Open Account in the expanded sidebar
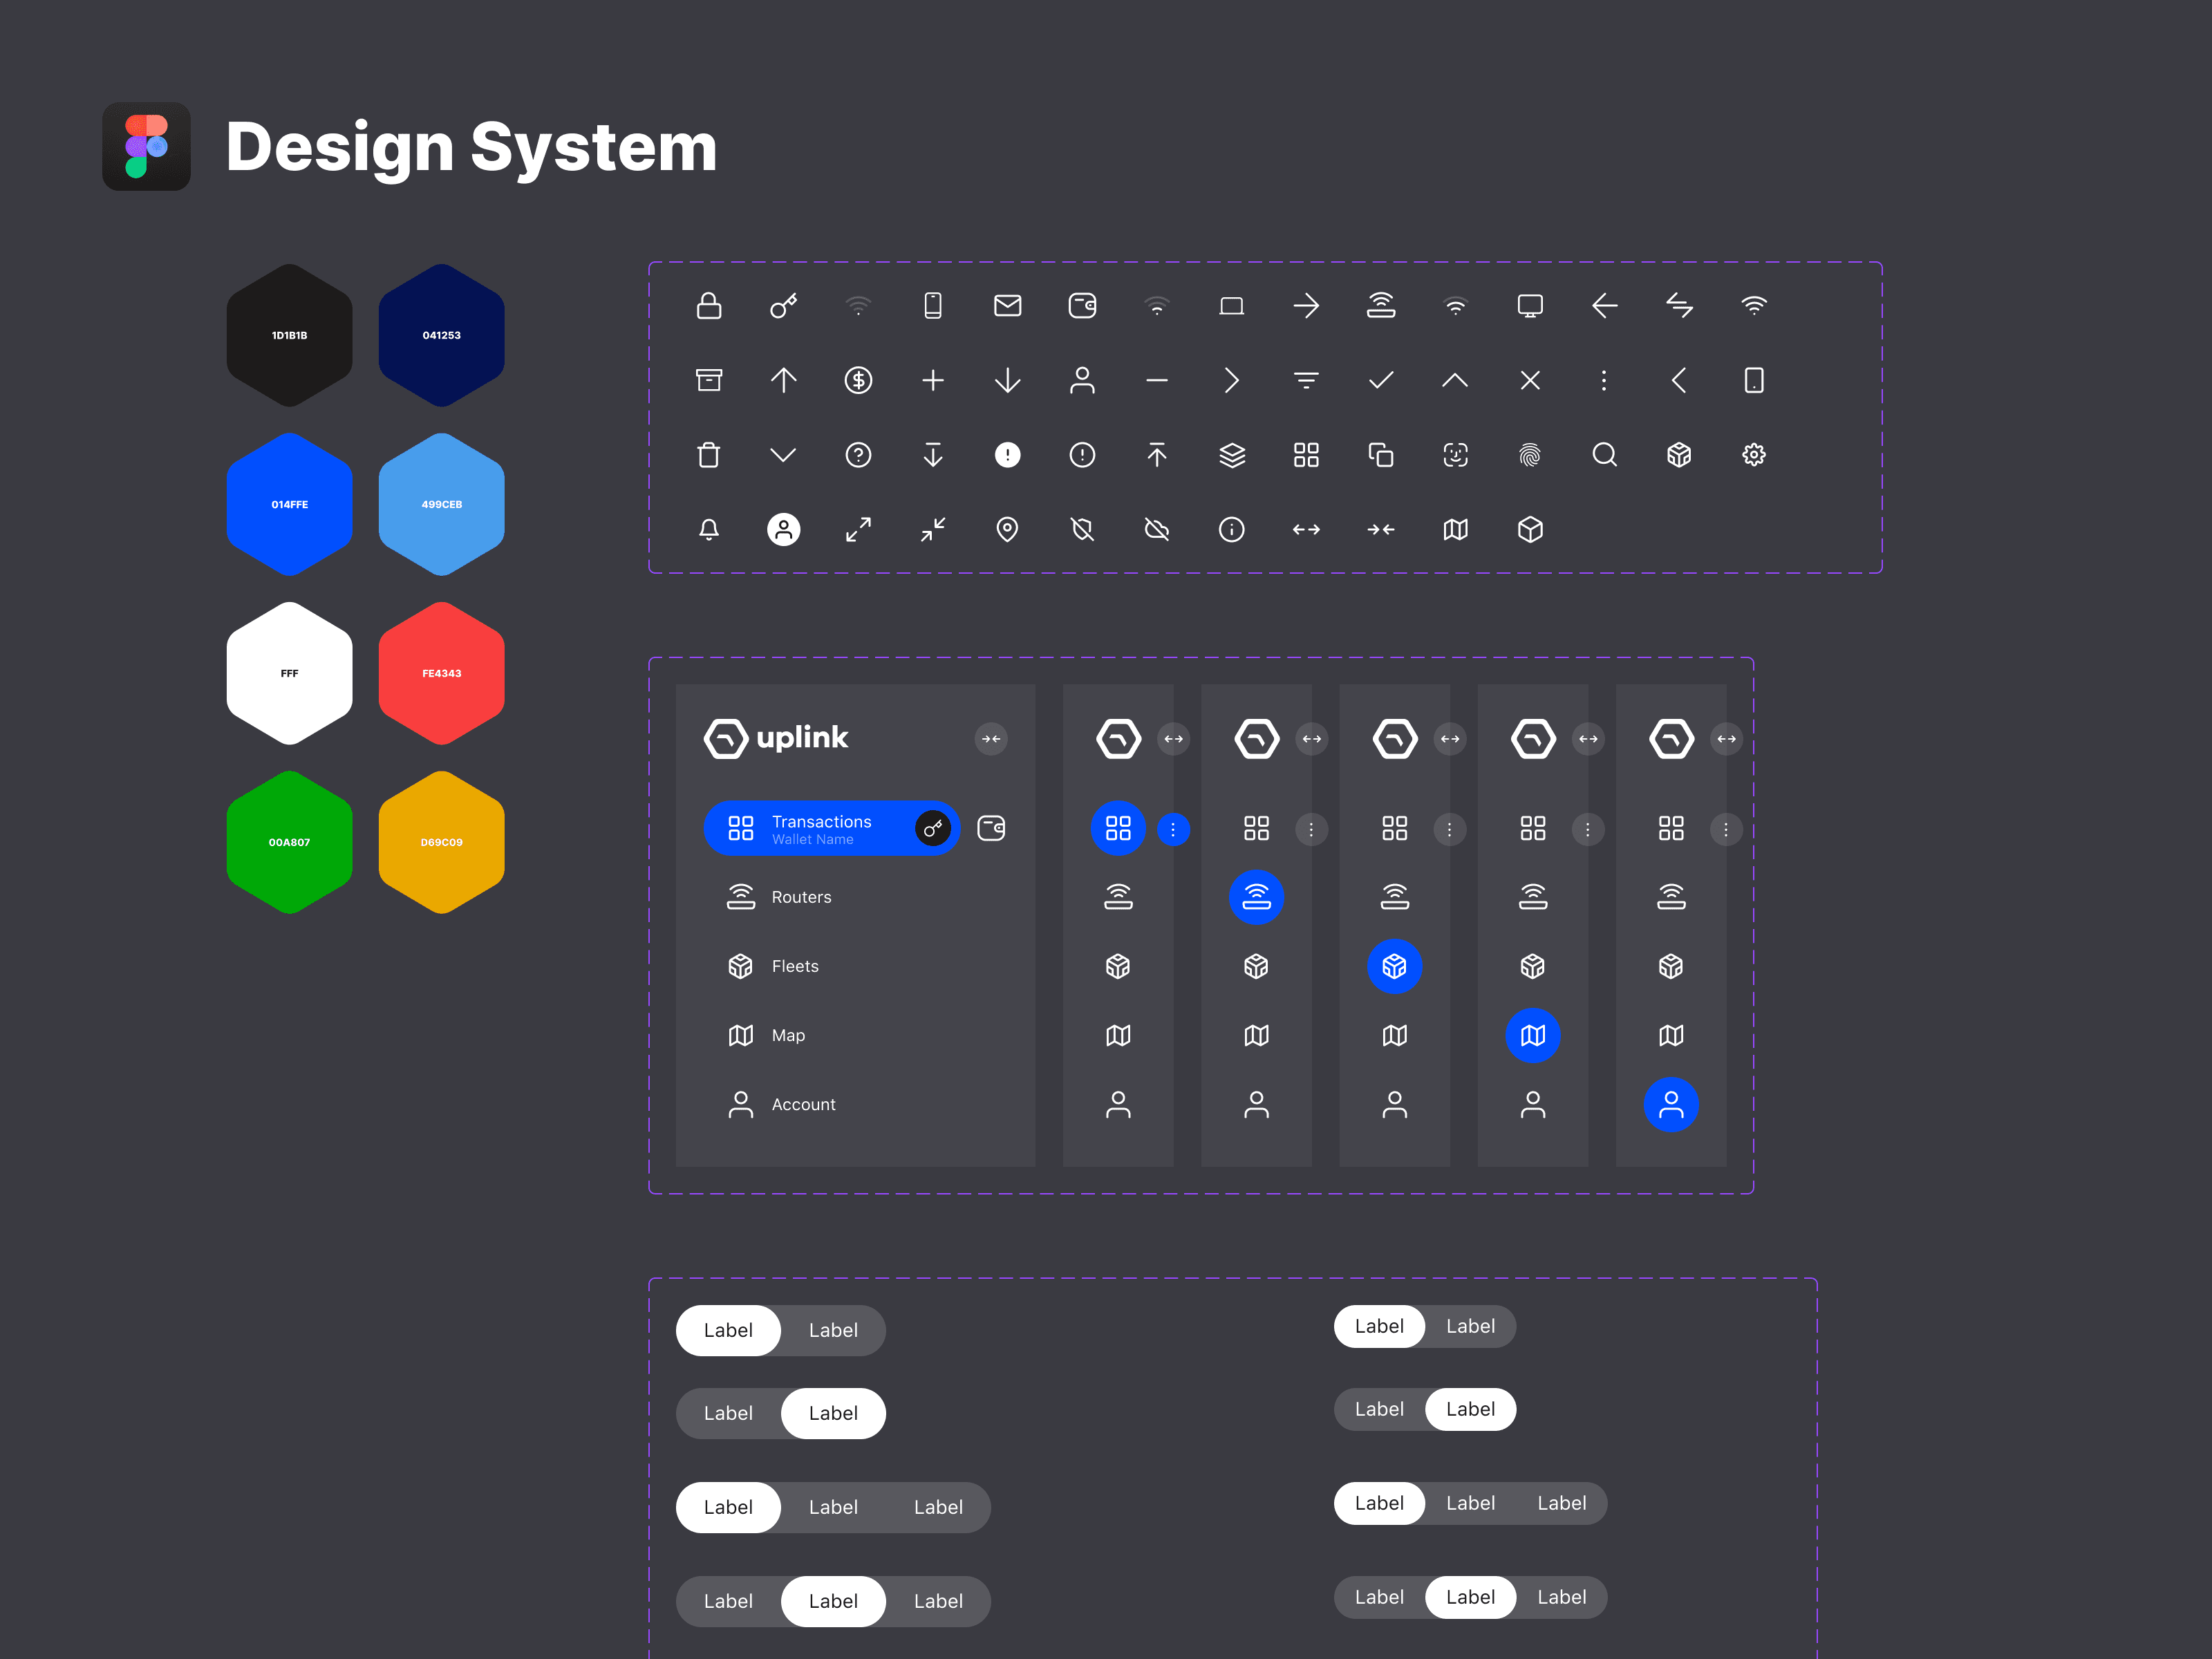 [x=802, y=1104]
